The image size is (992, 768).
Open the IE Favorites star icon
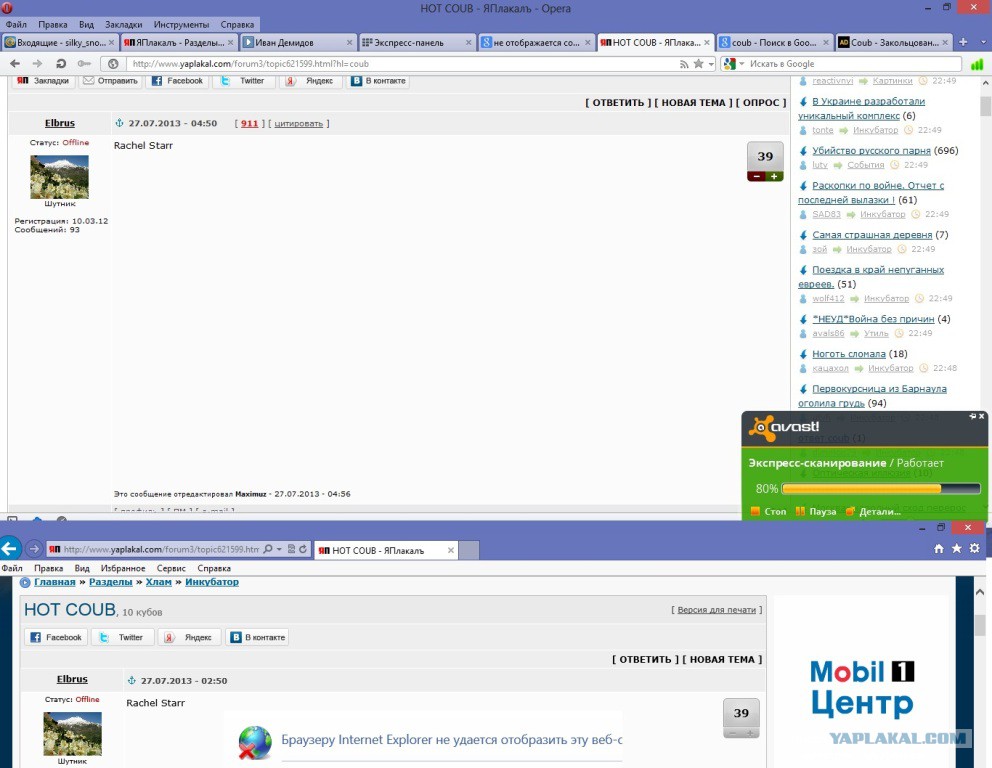(x=957, y=548)
